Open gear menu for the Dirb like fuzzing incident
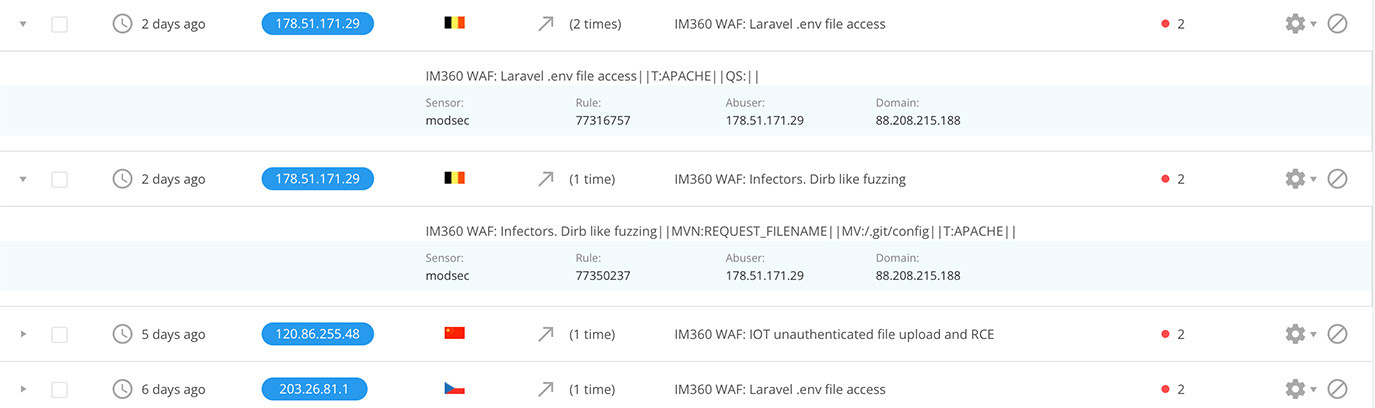1375x408 pixels. 1295,179
